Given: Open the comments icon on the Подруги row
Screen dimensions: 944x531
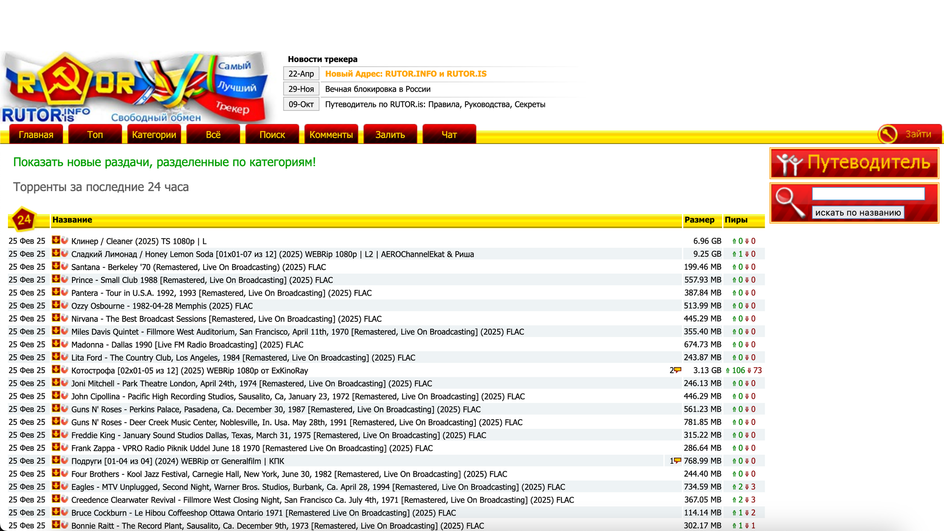Looking at the screenshot, I should tap(677, 461).
